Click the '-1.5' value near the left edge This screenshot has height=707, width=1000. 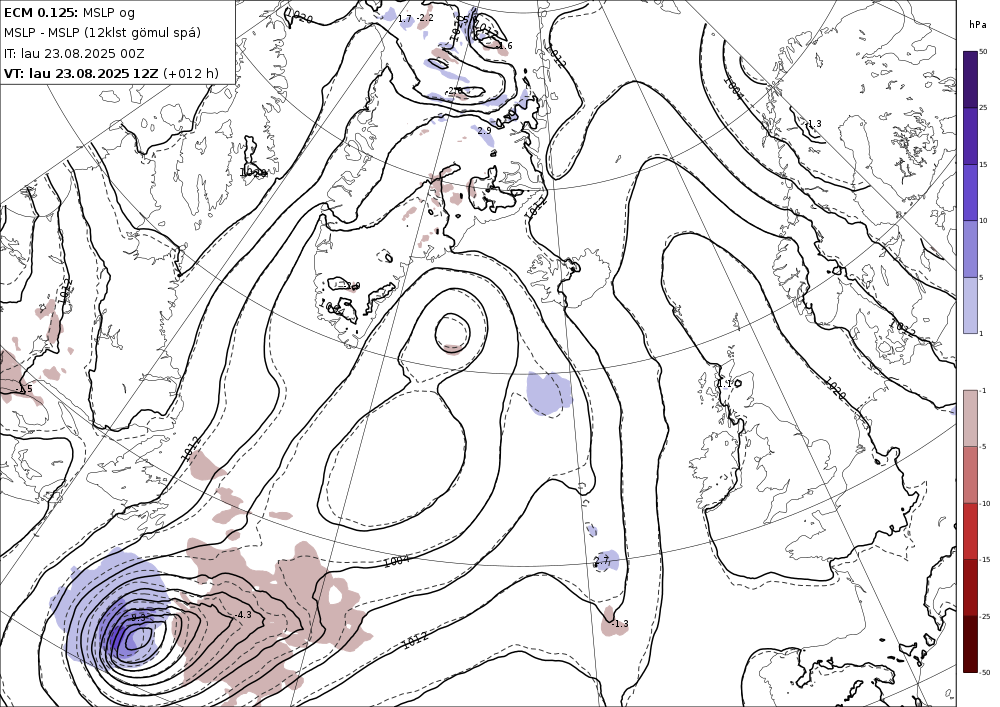click(24, 389)
